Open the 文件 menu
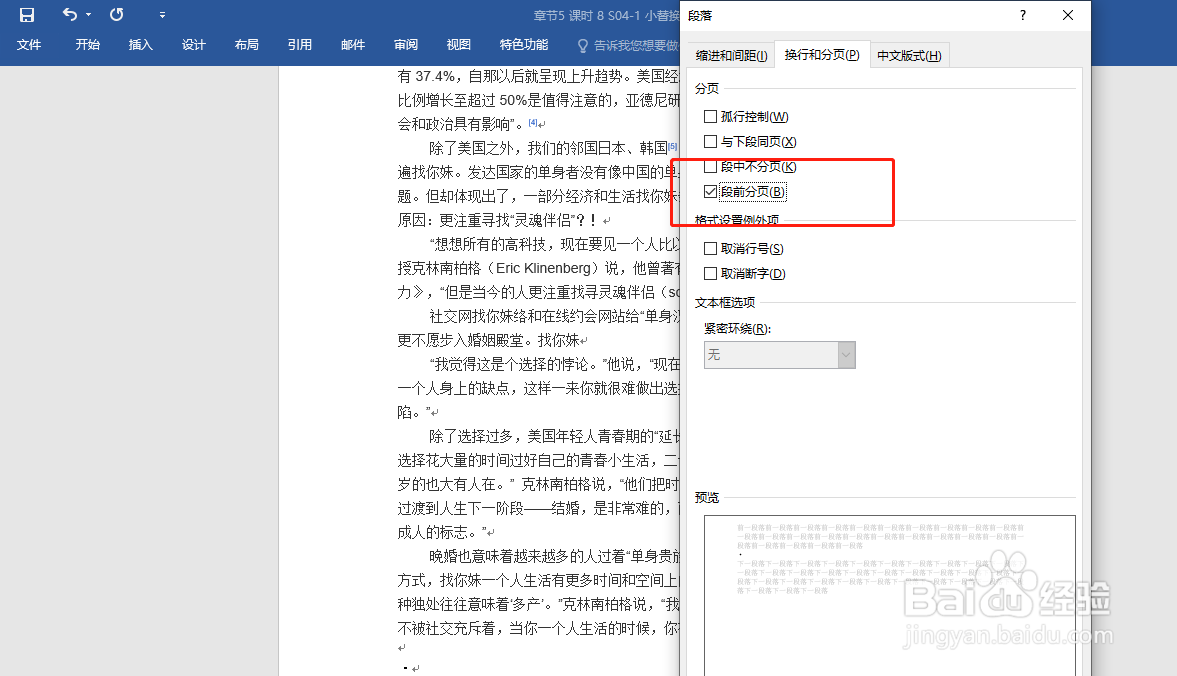This screenshot has width=1177, height=676. point(29,45)
